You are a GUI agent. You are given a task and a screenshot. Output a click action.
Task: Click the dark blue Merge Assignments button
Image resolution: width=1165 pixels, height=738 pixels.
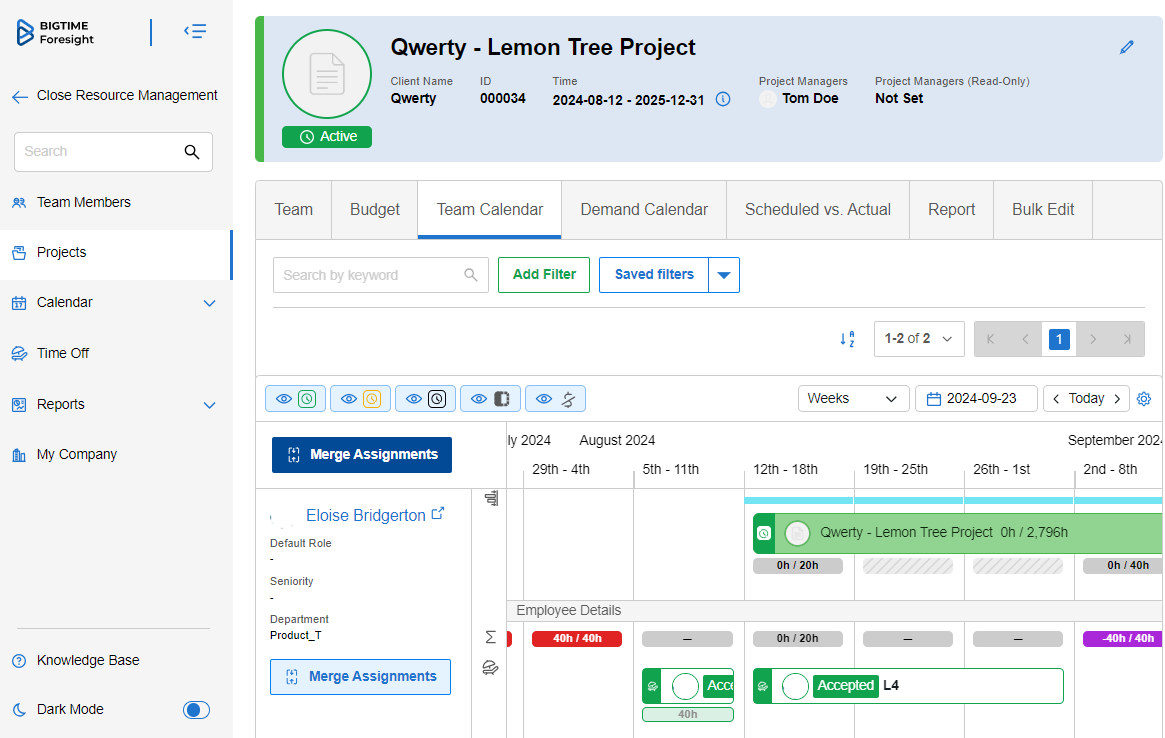tap(362, 455)
